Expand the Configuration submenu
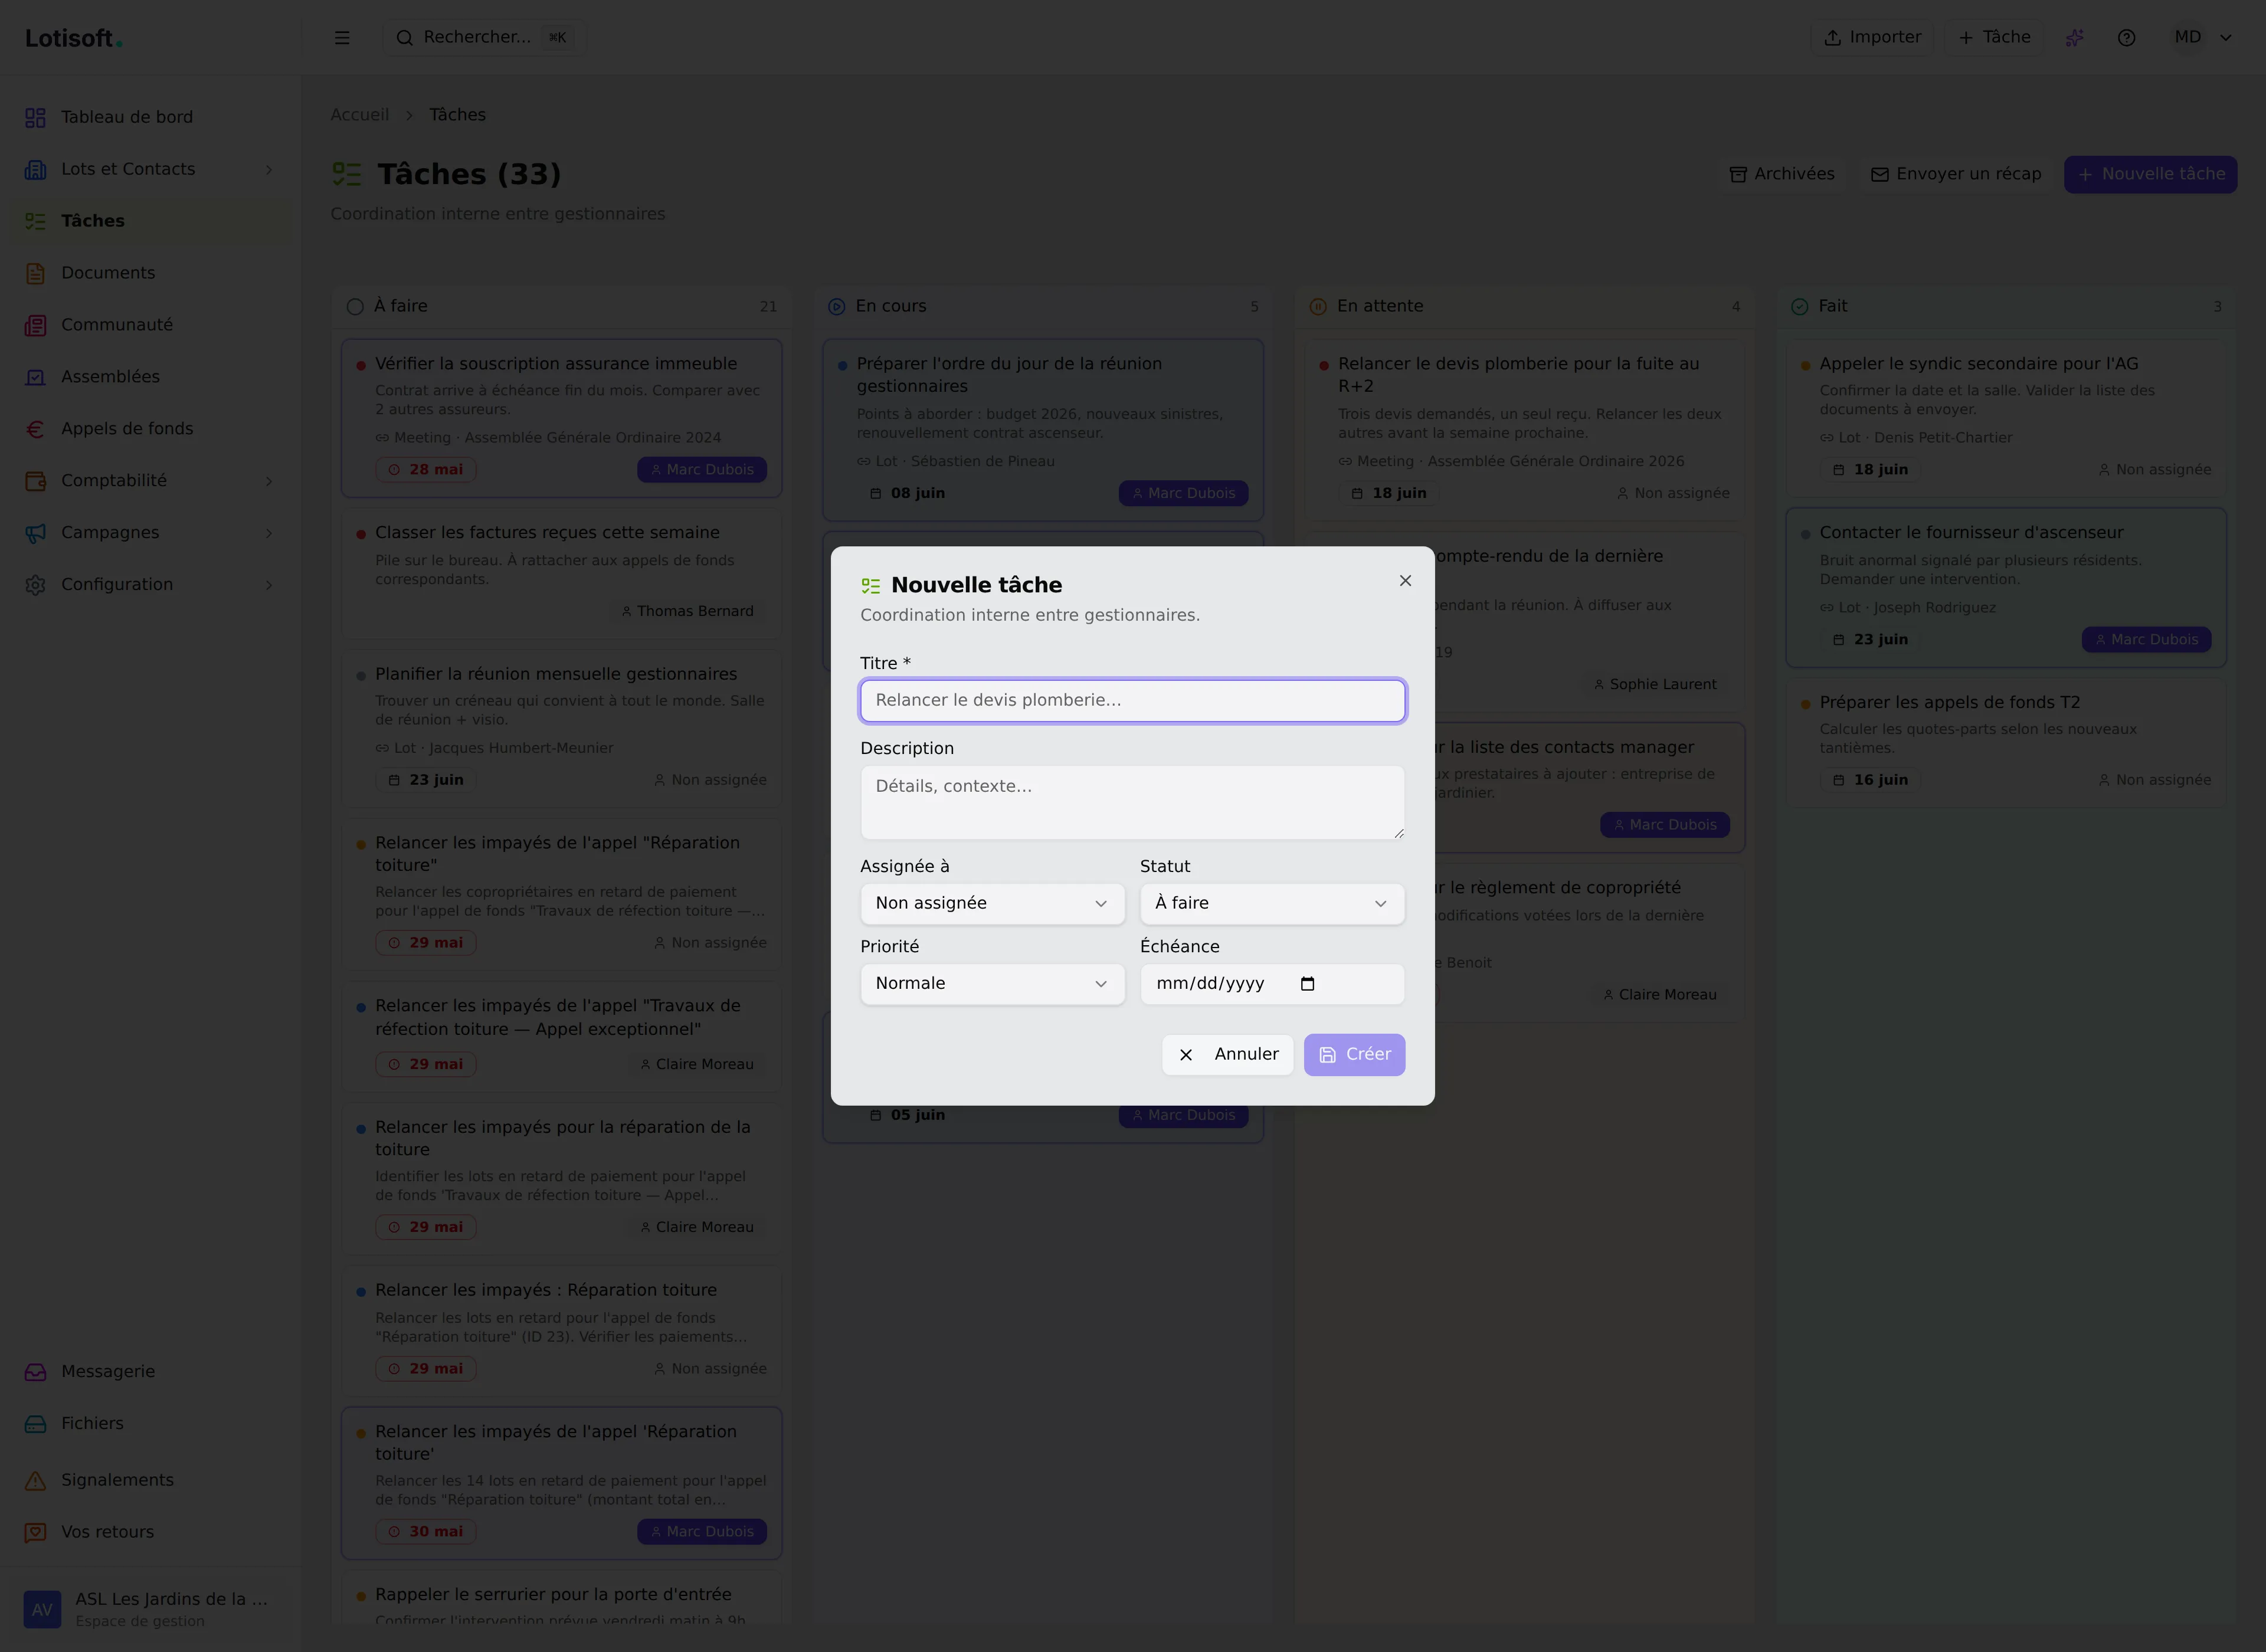Image resolution: width=2266 pixels, height=1652 pixels. (x=268, y=585)
